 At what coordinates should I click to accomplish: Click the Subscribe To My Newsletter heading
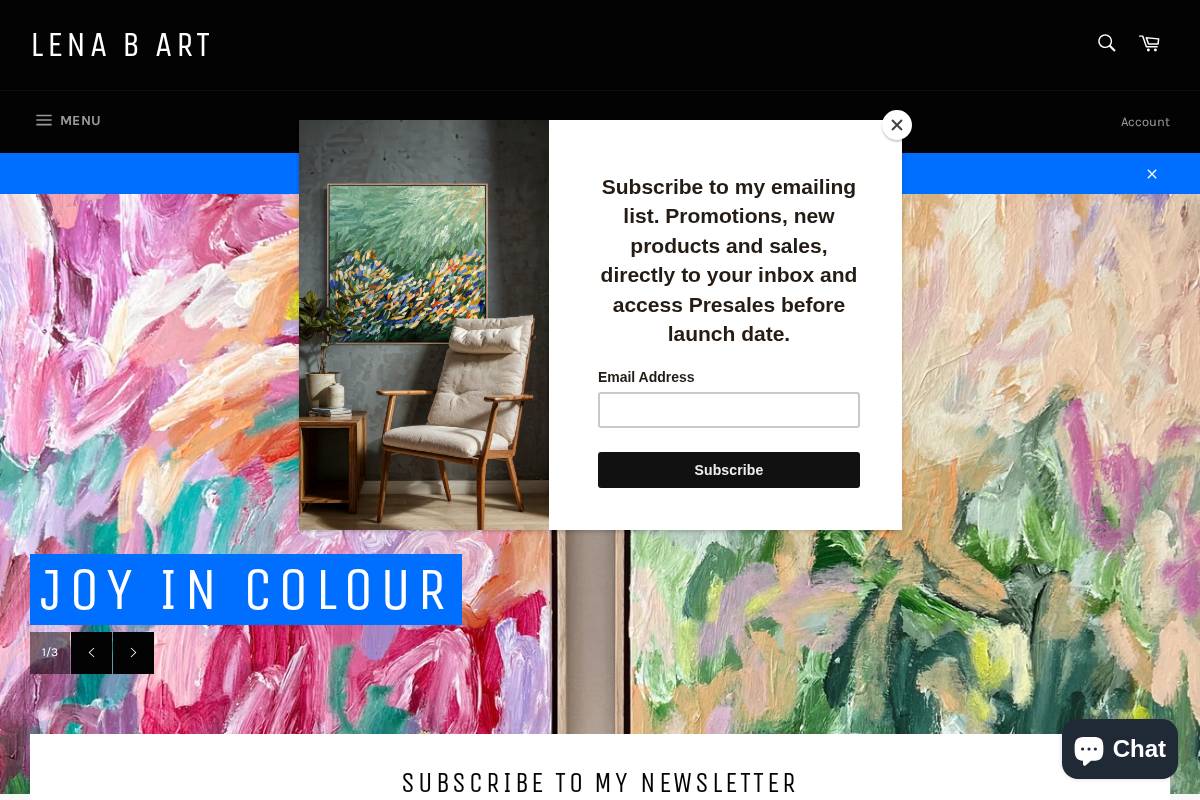pos(600,783)
